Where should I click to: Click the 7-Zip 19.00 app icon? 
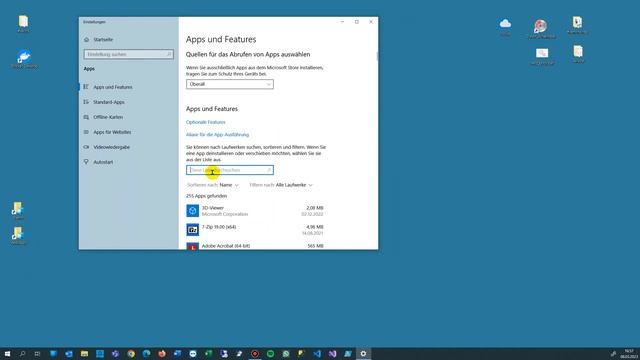[193, 230]
